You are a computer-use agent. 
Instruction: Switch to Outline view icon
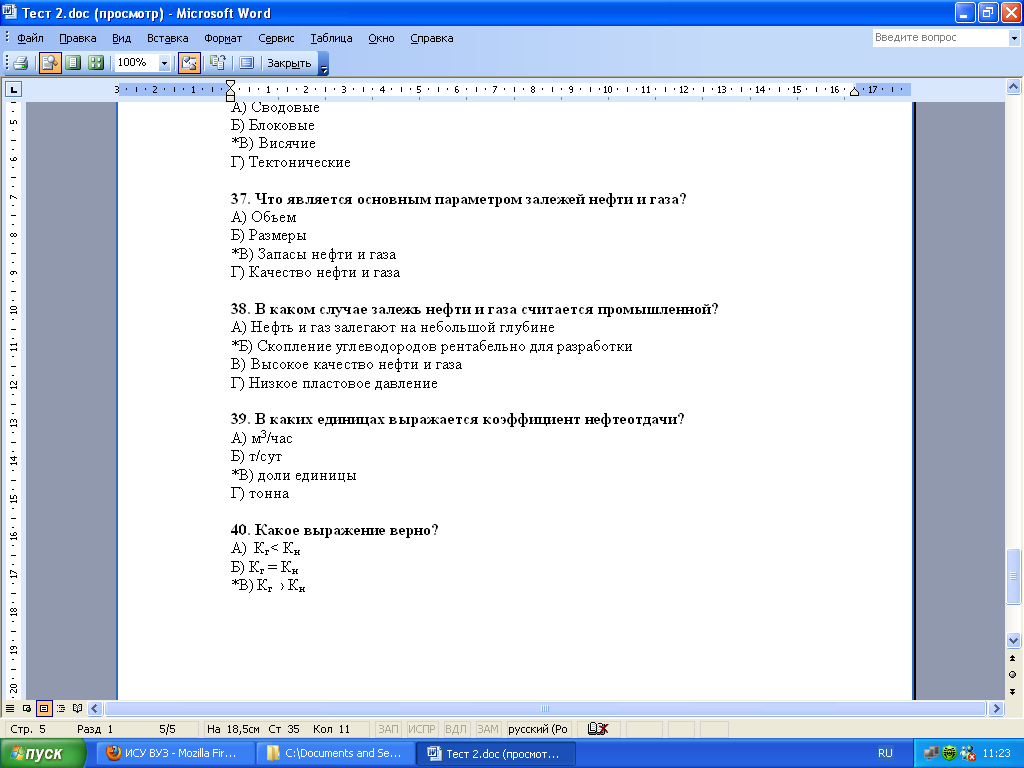point(61,709)
